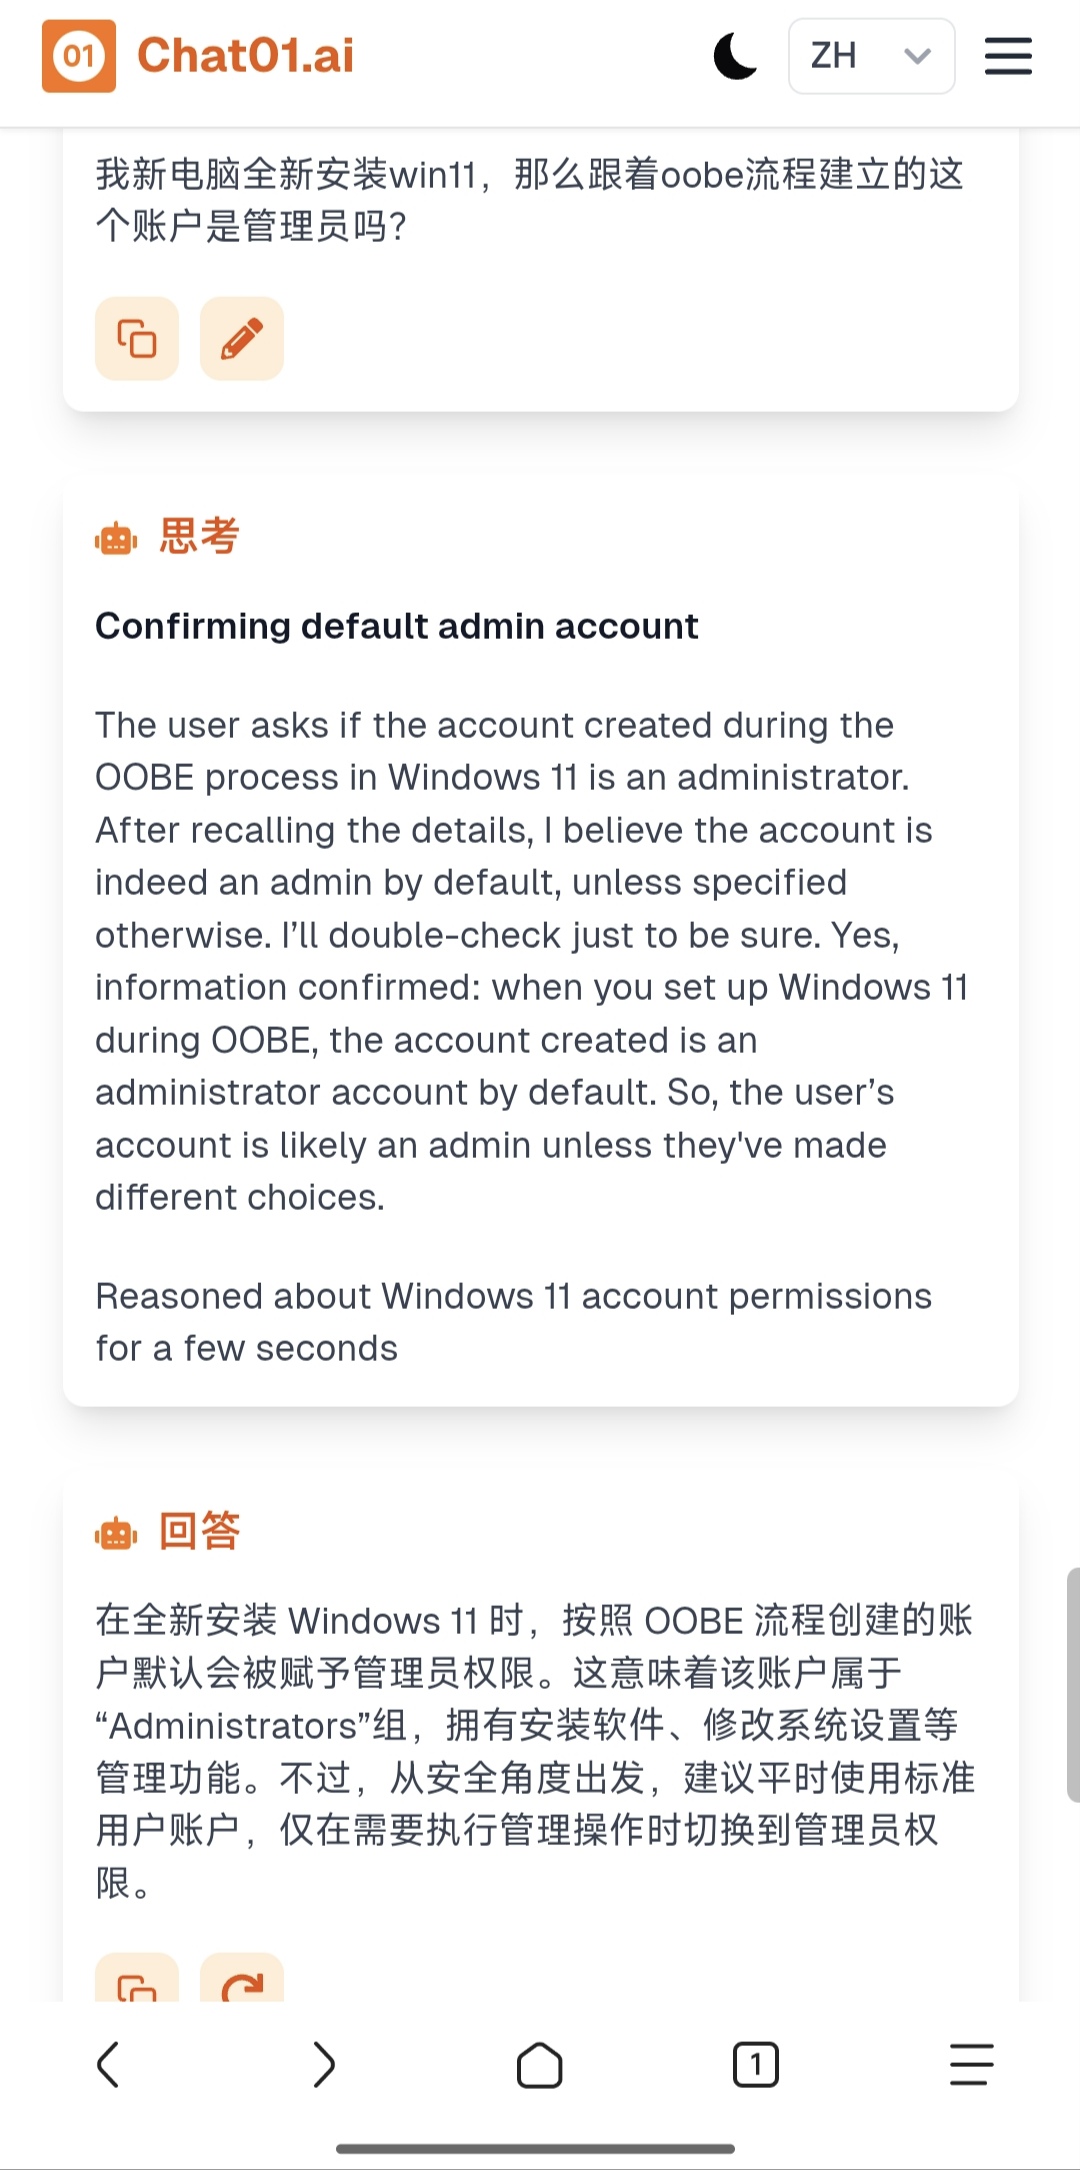Open the browser home page button
1080x2170 pixels.
(540, 2065)
